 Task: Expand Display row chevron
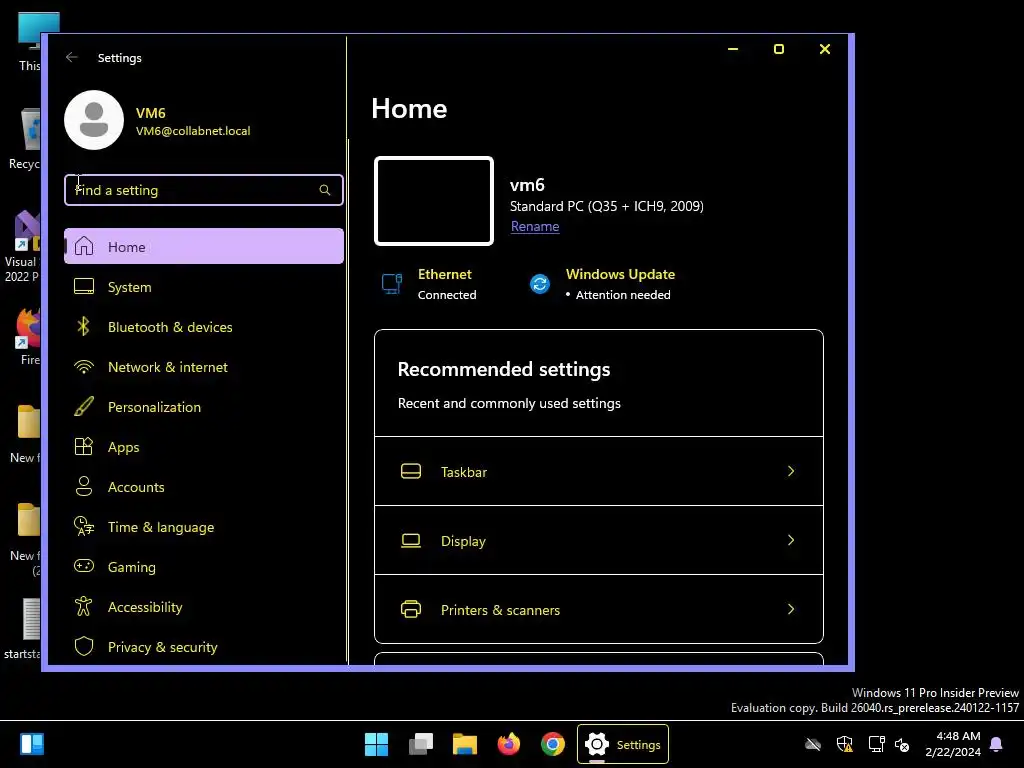click(791, 540)
